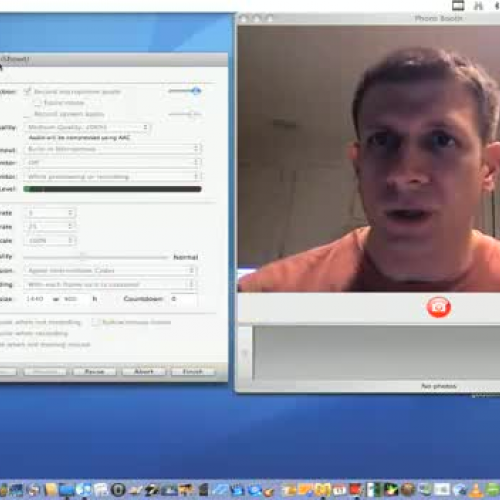
Task: Open the scale dropdown showing 100%
Action: (x=50, y=240)
